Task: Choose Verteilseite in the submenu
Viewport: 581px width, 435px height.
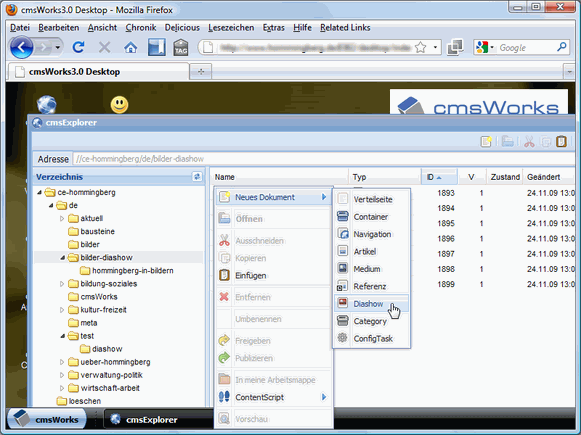Action: point(372,199)
